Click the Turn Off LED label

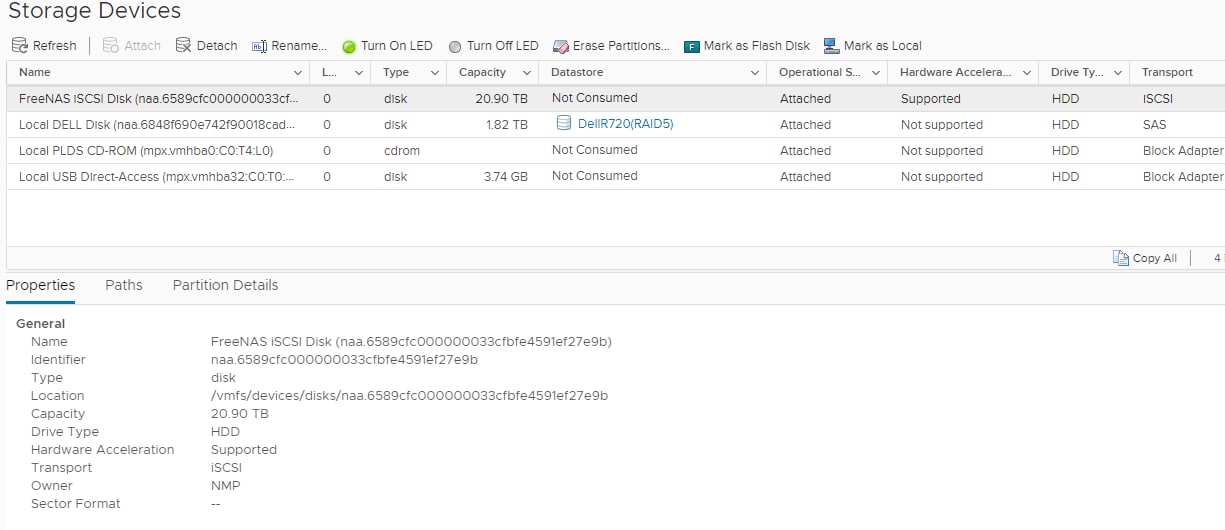point(502,46)
